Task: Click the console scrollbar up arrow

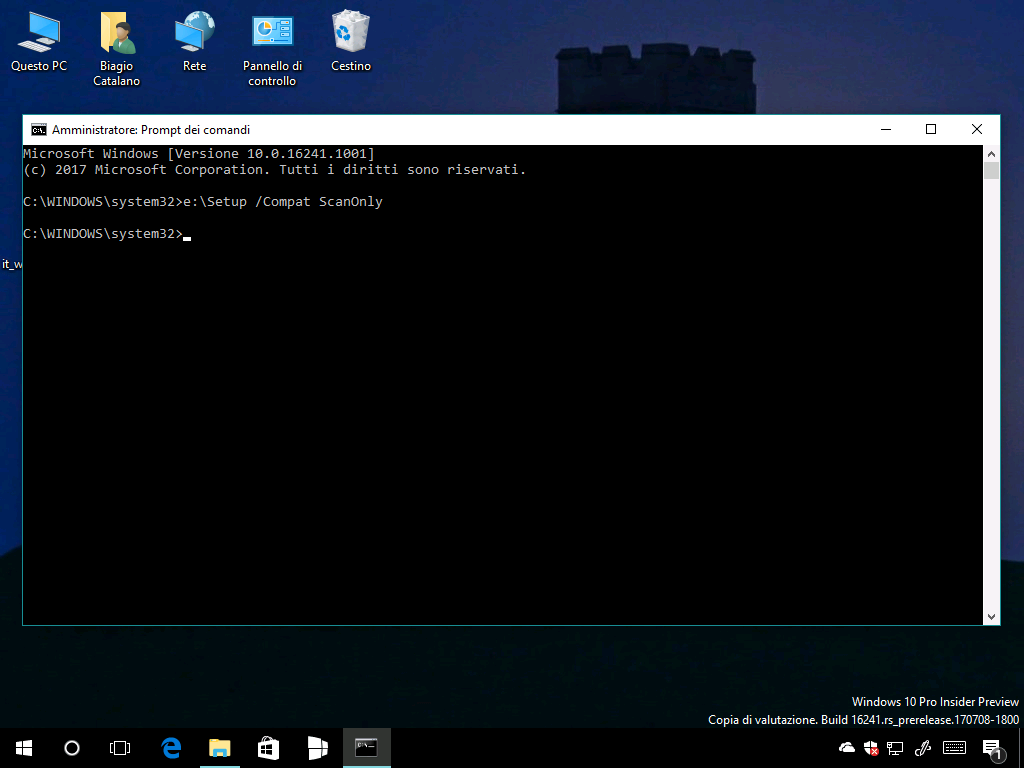Action: pos(991,154)
